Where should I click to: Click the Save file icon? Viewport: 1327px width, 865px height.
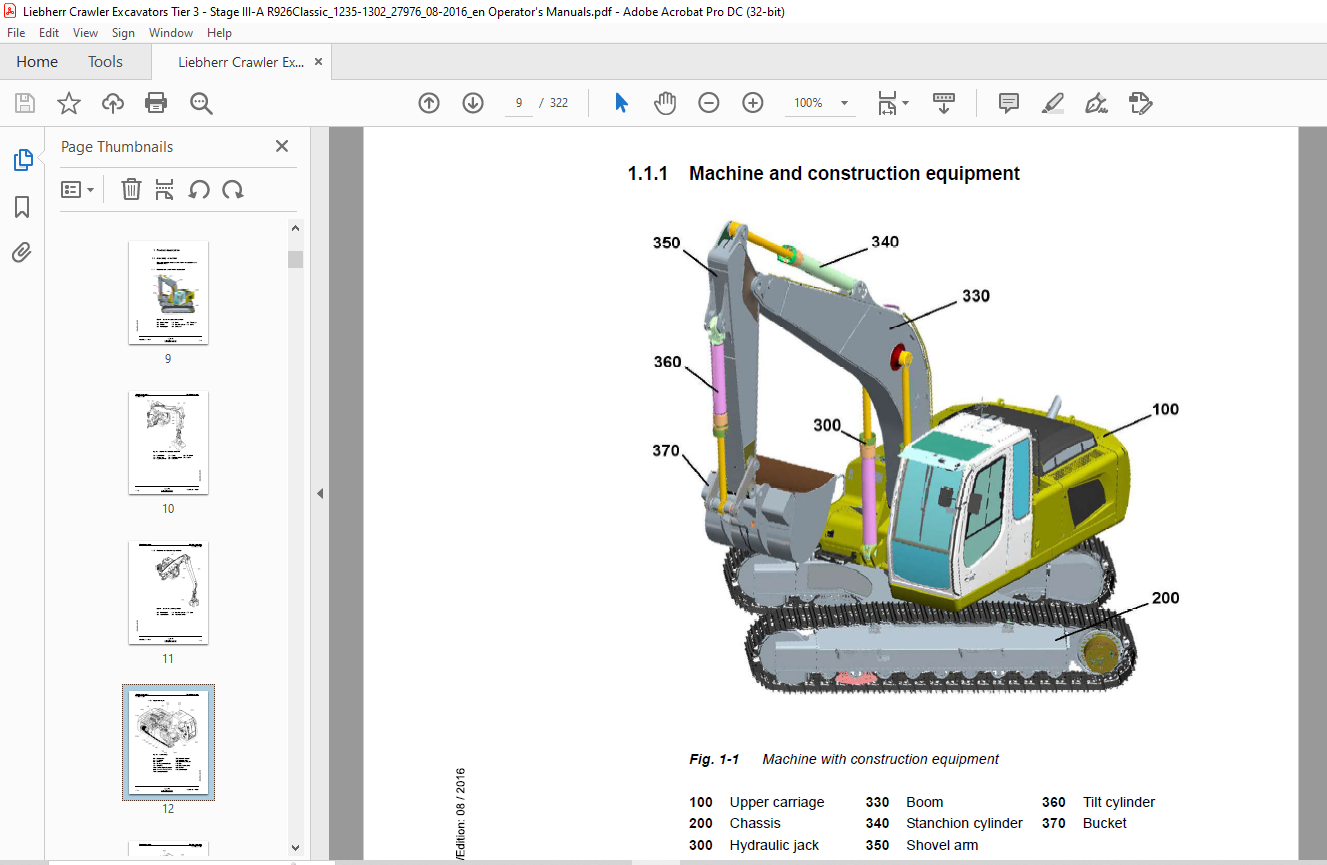(25, 103)
